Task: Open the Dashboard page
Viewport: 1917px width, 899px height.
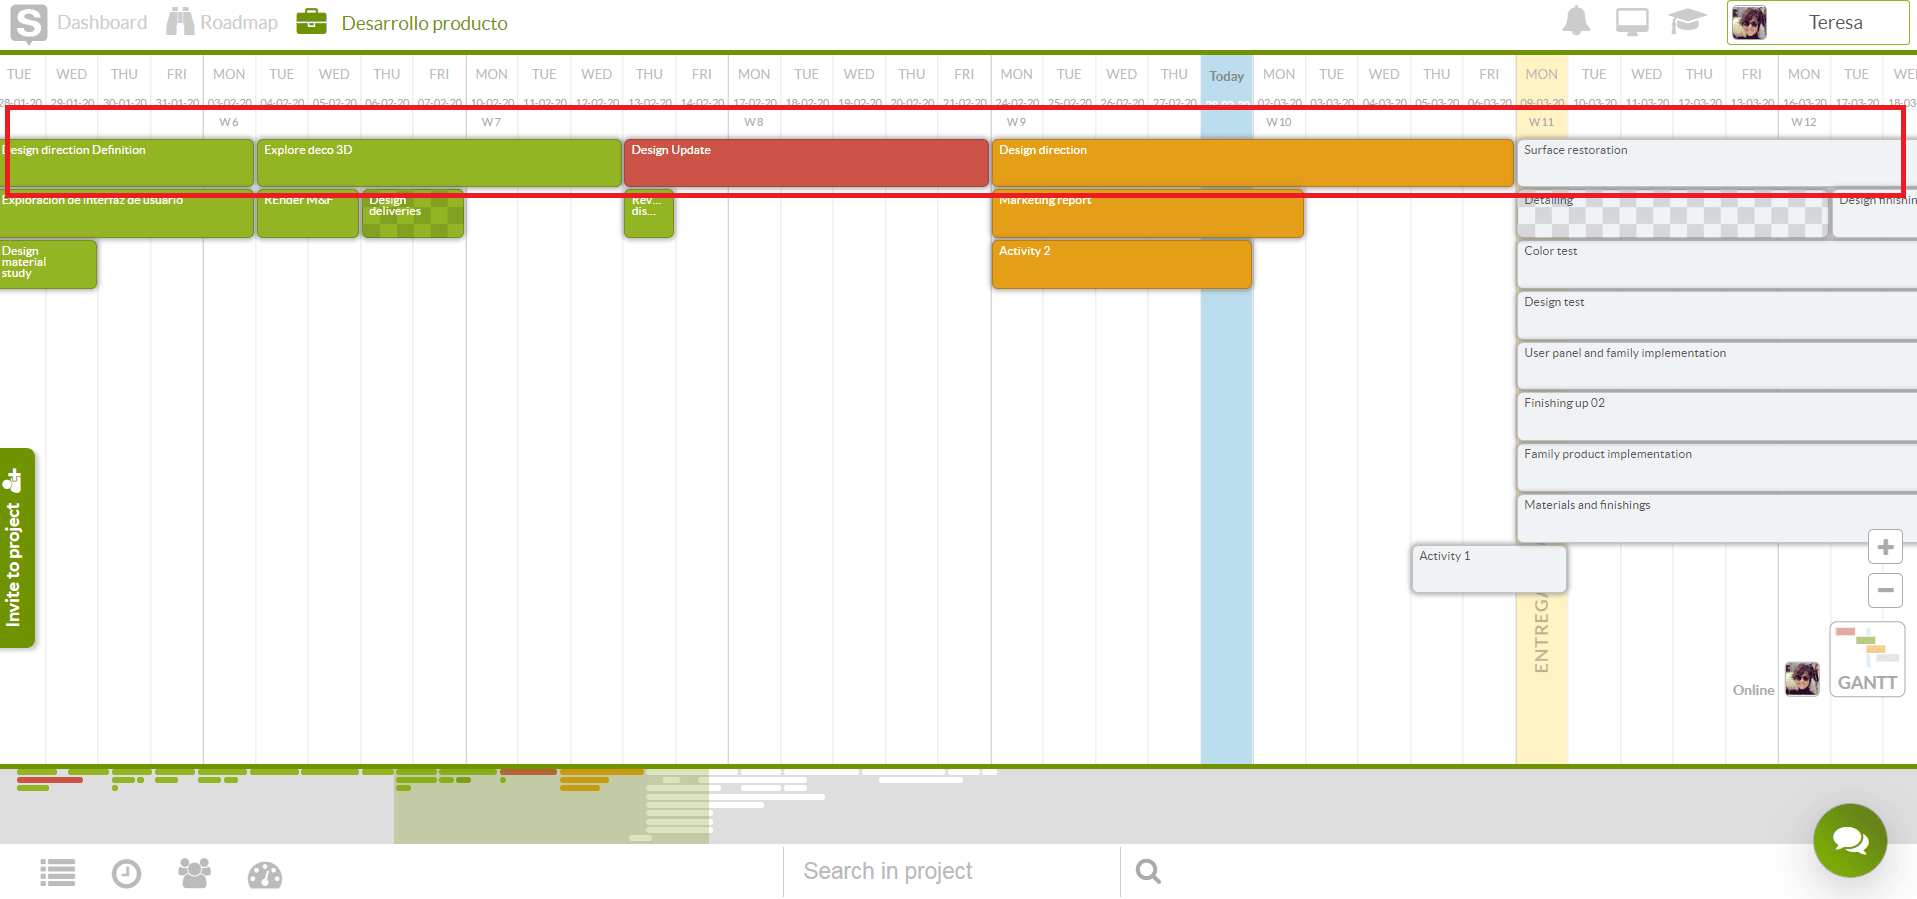Action: tap(102, 22)
